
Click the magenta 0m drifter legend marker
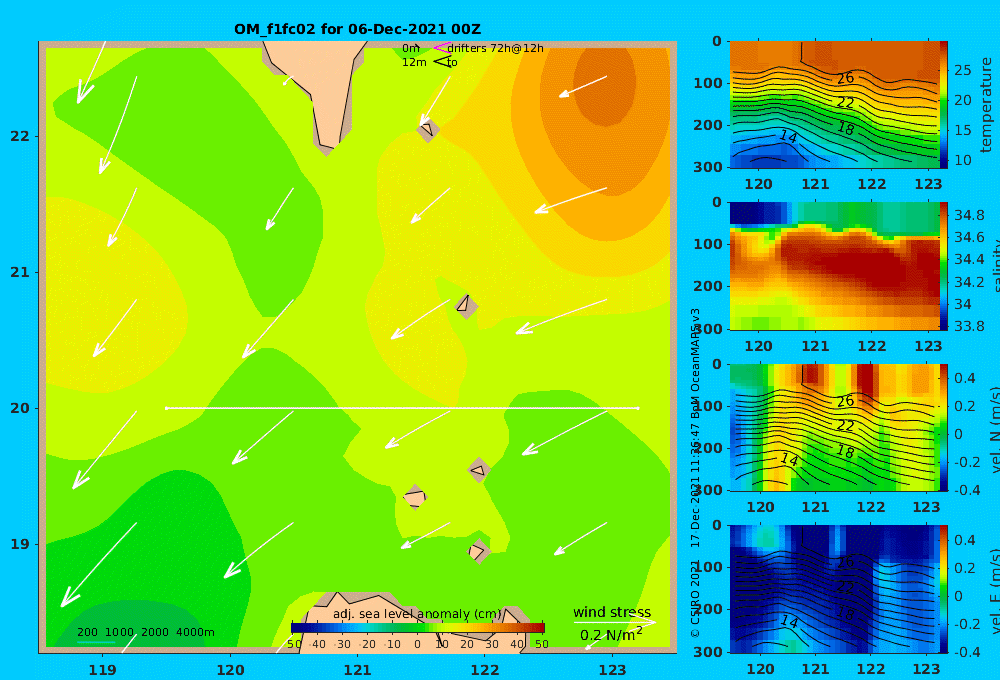[441, 48]
